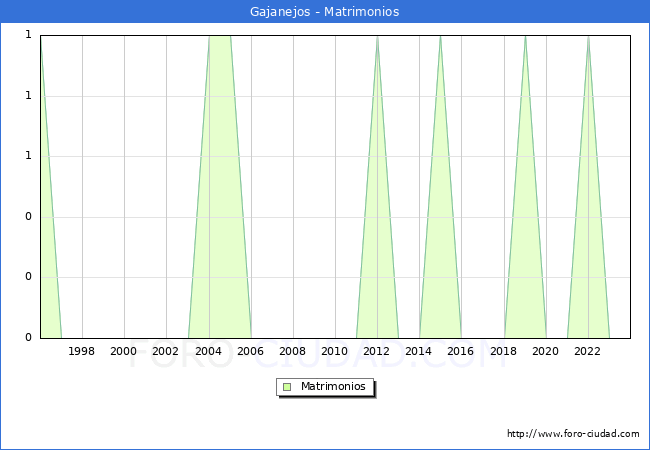Click the 2022 x-axis label

pos(587,351)
